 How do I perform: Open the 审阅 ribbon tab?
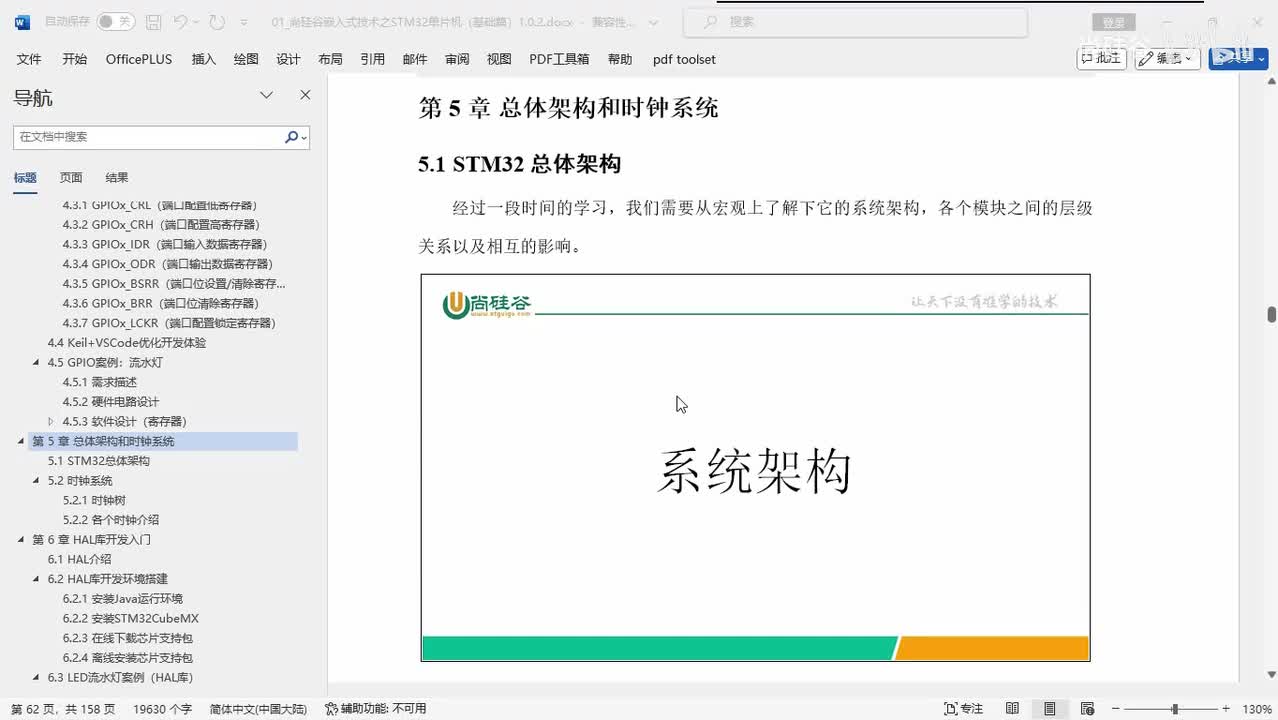pyautogui.click(x=457, y=59)
